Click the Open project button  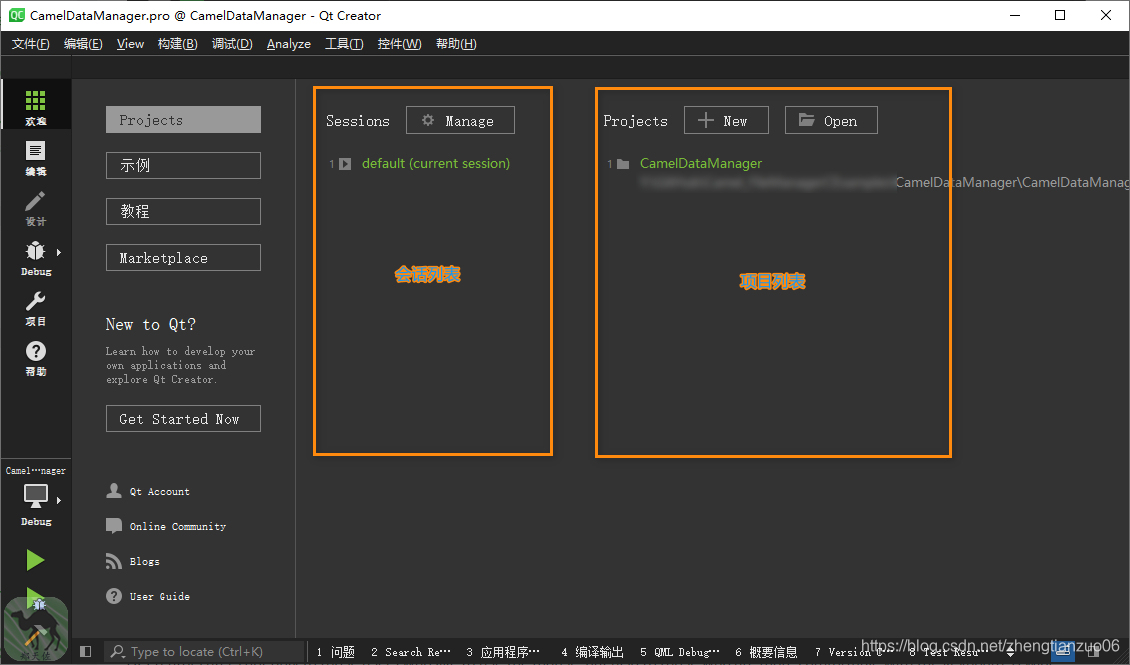[831, 120]
